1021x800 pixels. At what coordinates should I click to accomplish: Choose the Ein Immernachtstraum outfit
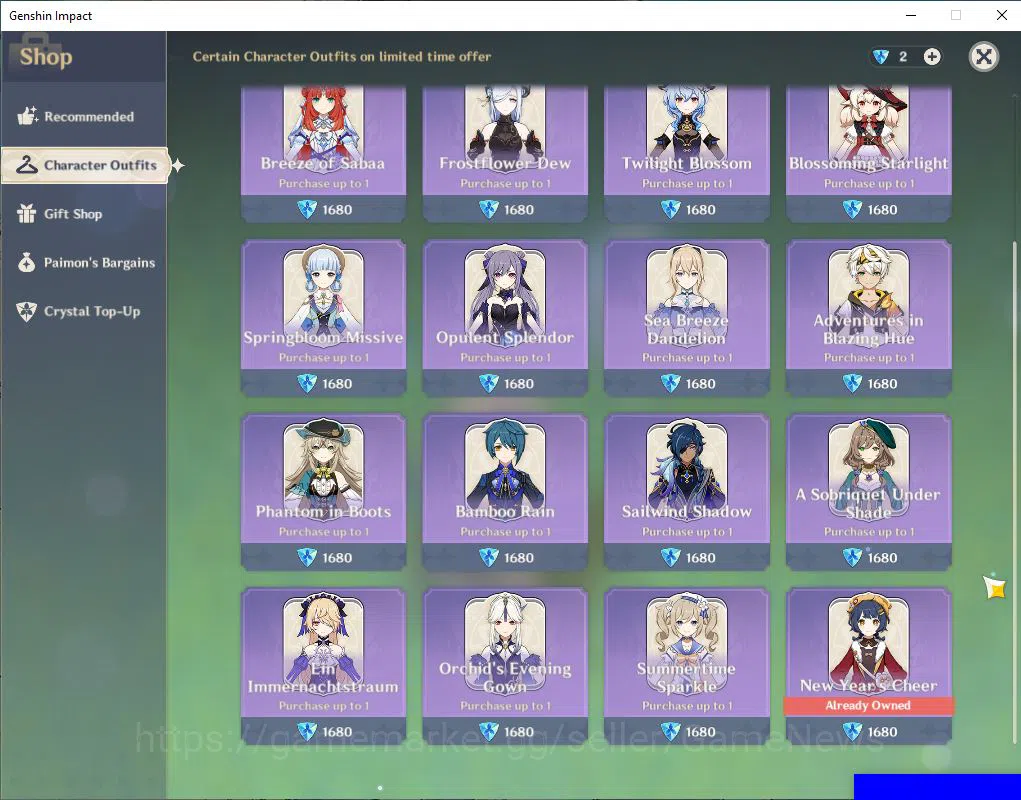(x=323, y=665)
